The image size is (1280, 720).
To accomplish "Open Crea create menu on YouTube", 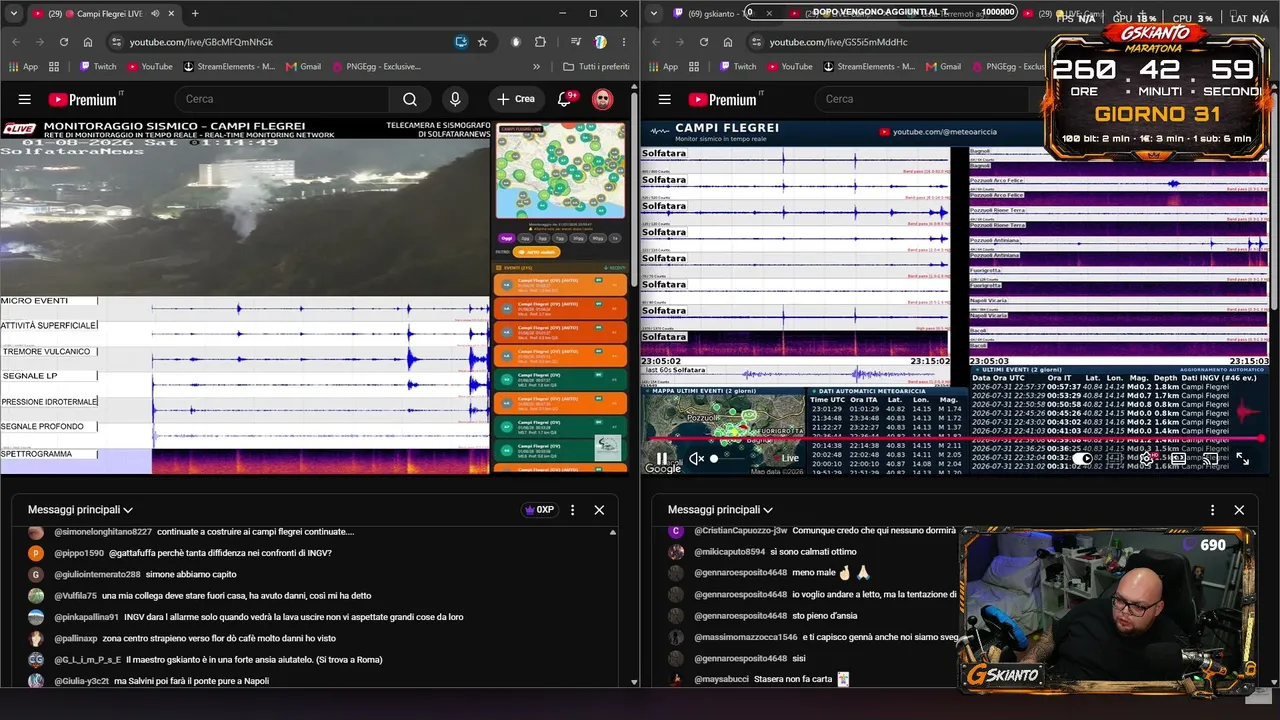I will coord(516,99).
